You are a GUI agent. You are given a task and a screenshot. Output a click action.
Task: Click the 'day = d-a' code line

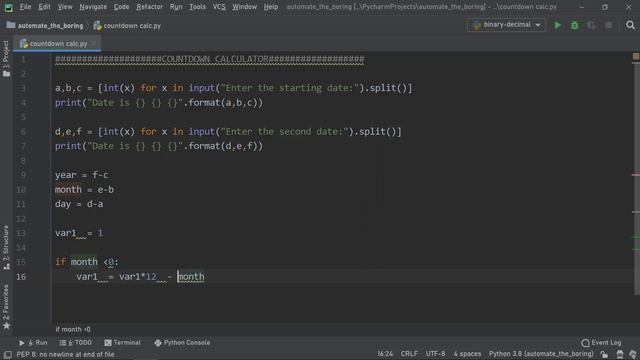tap(79, 204)
